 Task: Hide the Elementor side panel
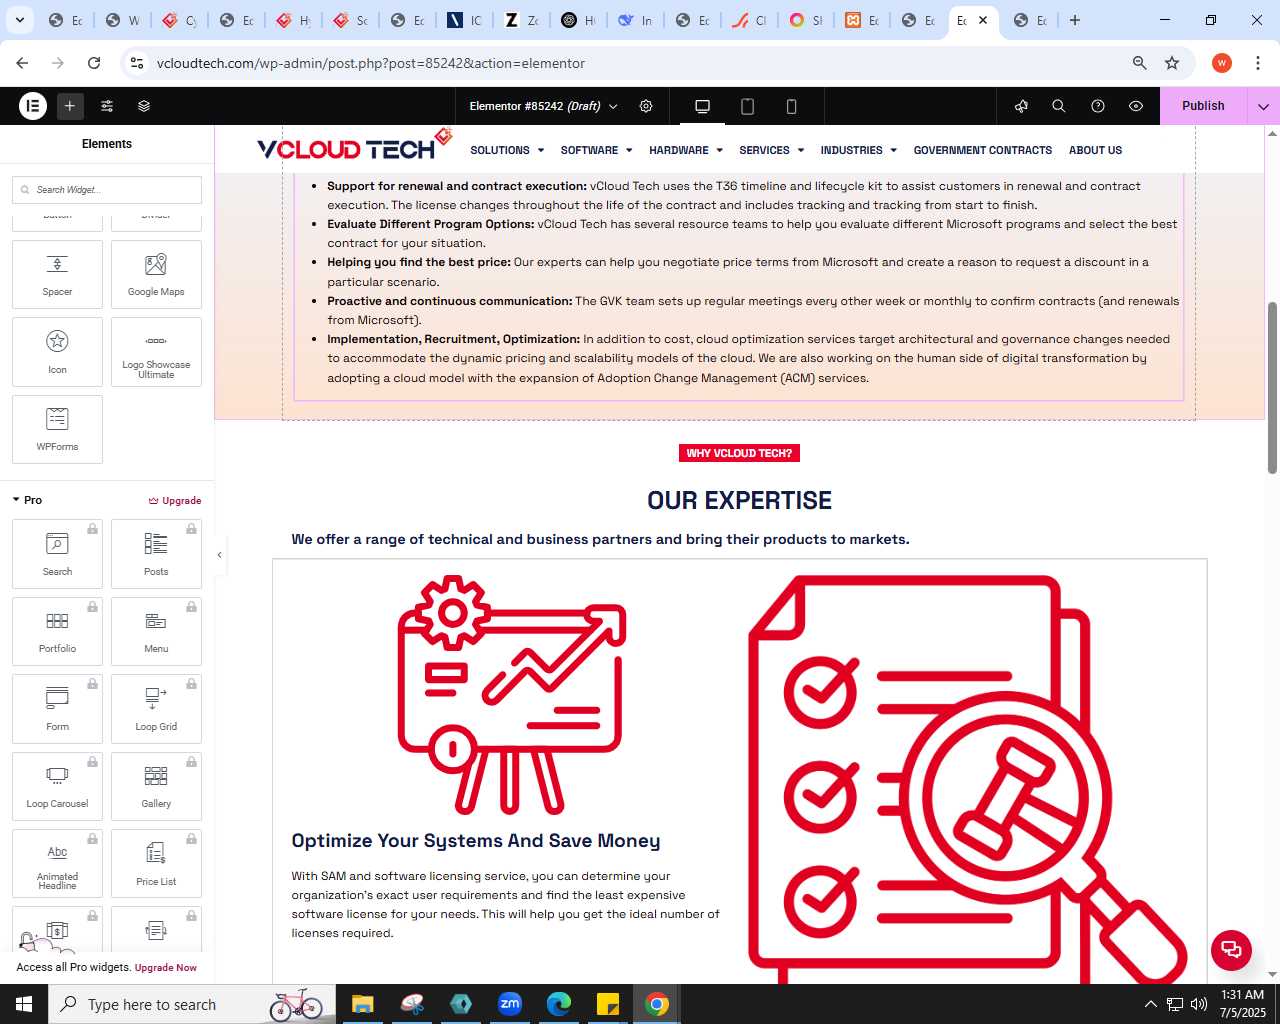point(219,555)
